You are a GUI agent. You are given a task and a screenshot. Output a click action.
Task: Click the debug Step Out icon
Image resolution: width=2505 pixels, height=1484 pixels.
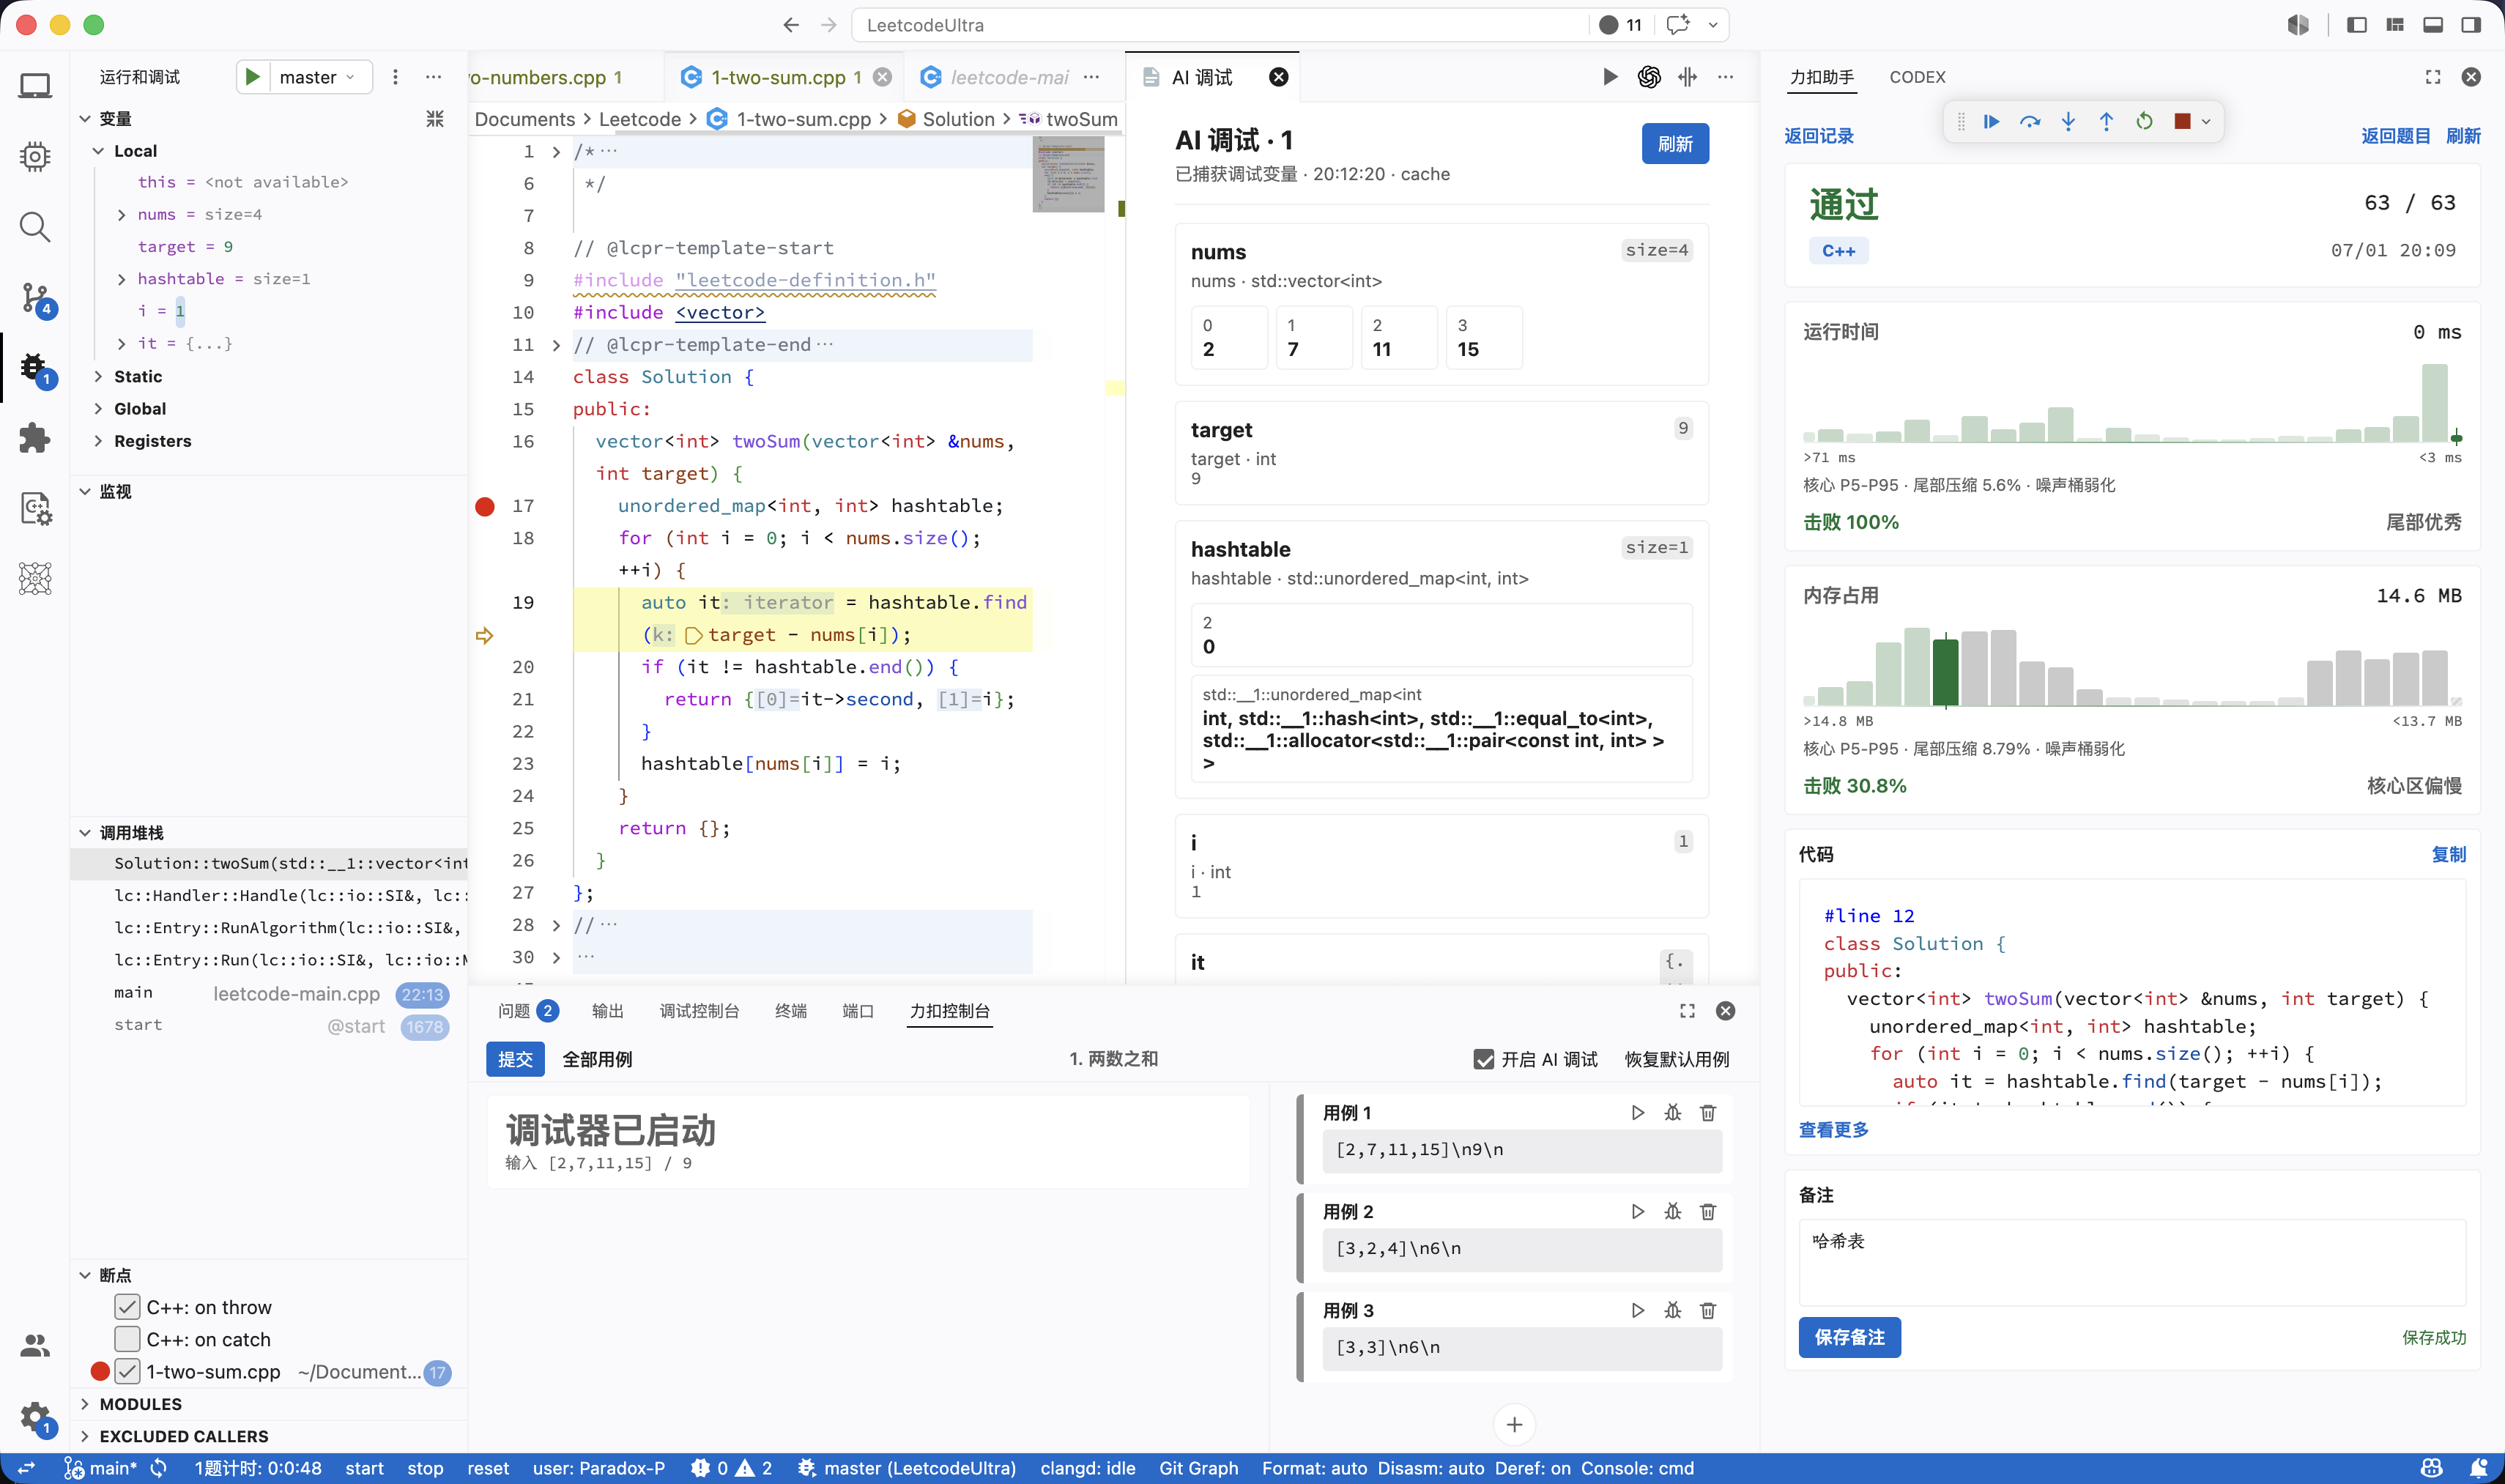click(x=2106, y=122)
